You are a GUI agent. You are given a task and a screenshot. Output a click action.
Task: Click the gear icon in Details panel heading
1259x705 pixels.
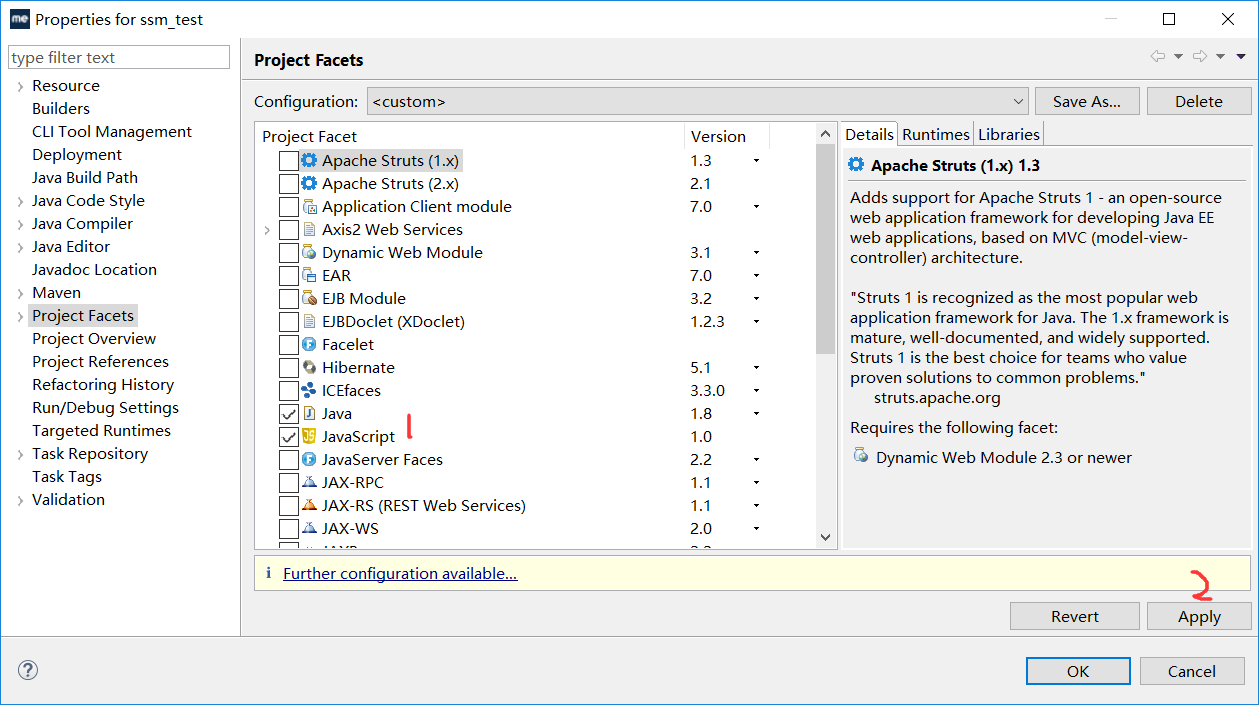(856, 165)
